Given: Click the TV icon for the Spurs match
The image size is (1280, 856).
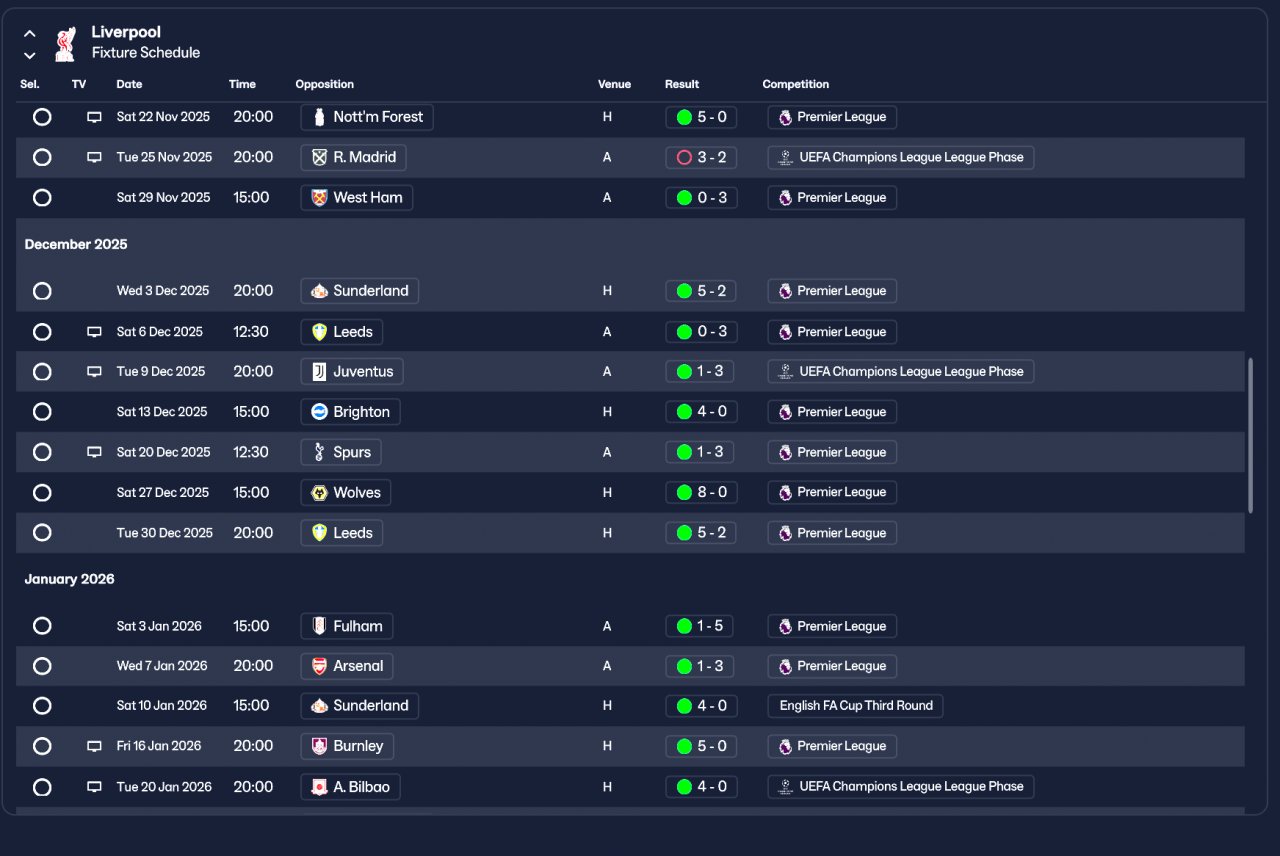Looking at the screenshot, I should (94, 452).
